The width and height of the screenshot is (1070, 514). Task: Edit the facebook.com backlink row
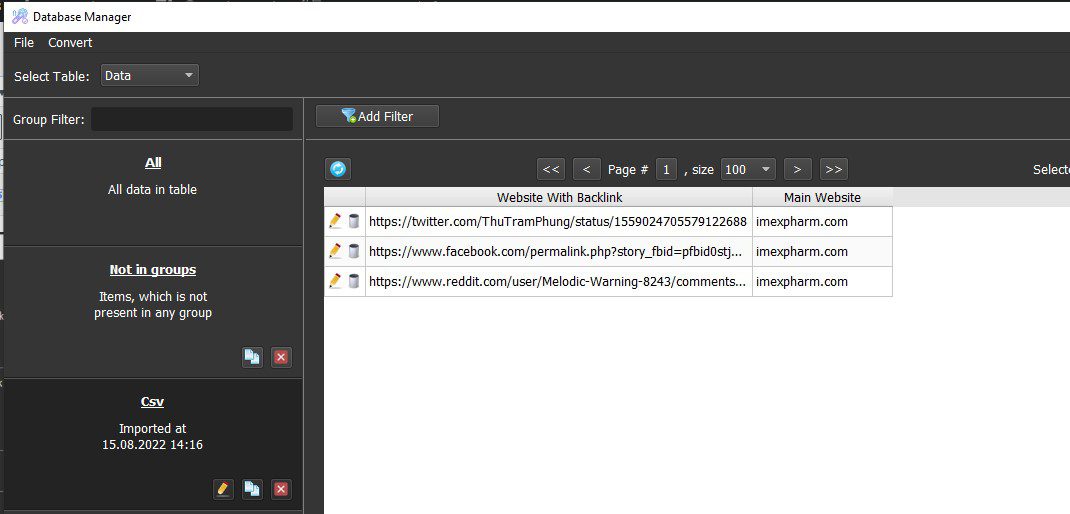pos(335,251)
